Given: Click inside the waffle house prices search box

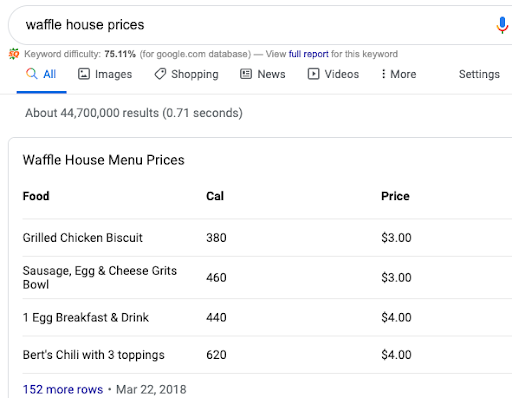Looking at the screenshot, I should (x=253, y=25).
